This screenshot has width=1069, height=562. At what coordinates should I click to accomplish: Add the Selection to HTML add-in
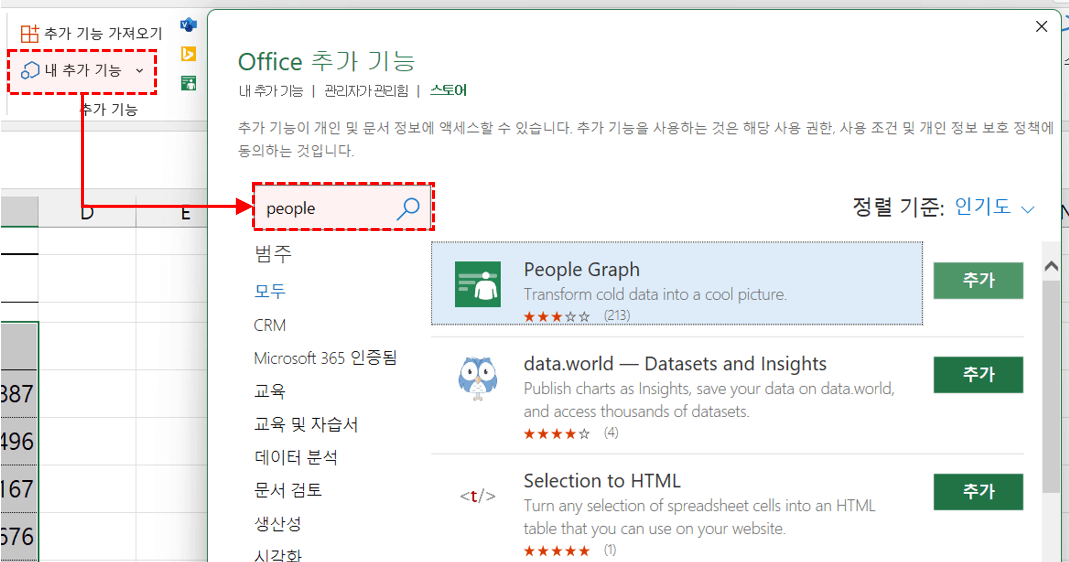click(x=978, y=492)
